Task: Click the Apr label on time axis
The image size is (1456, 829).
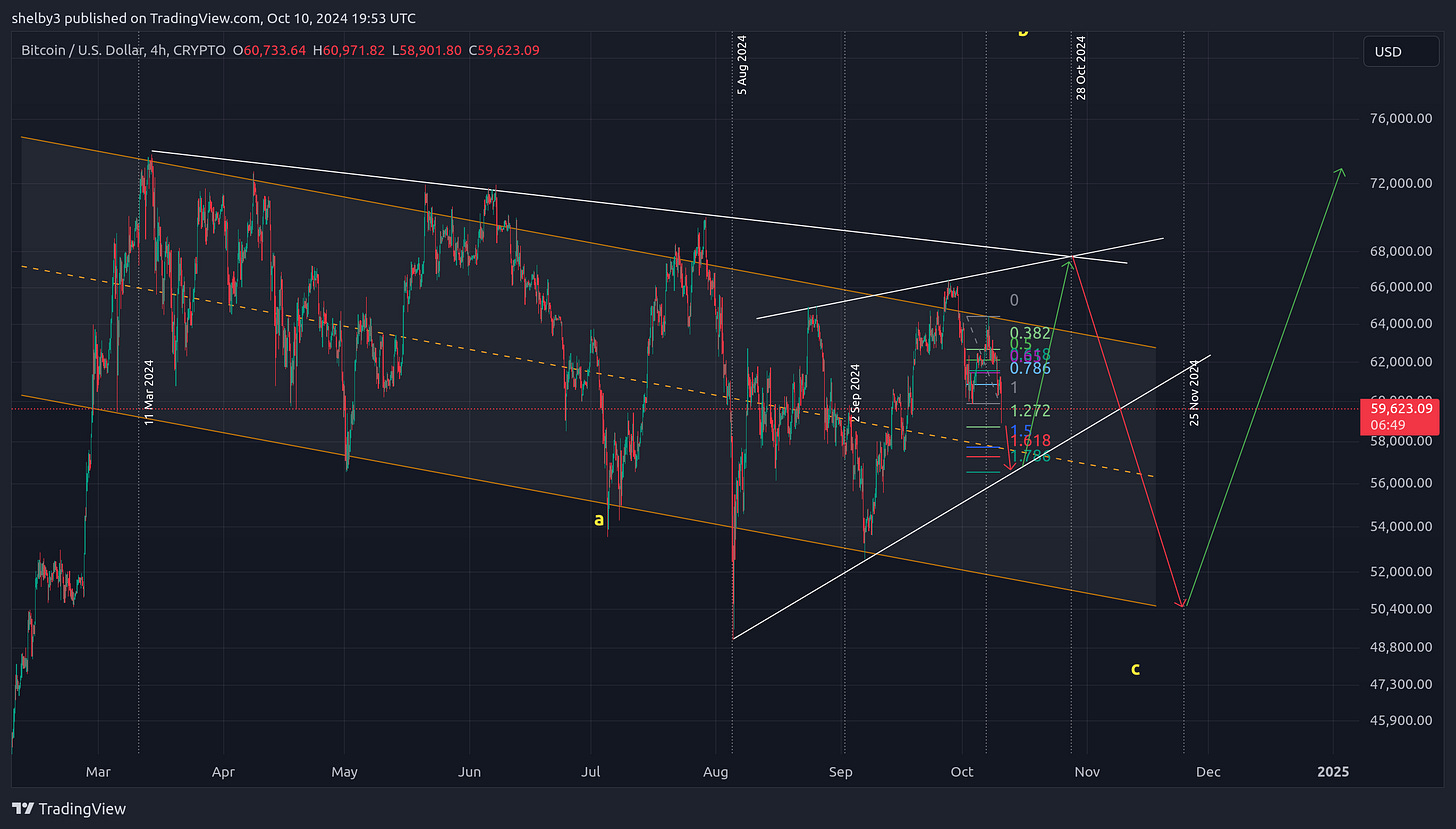Action: click(223, 772)
